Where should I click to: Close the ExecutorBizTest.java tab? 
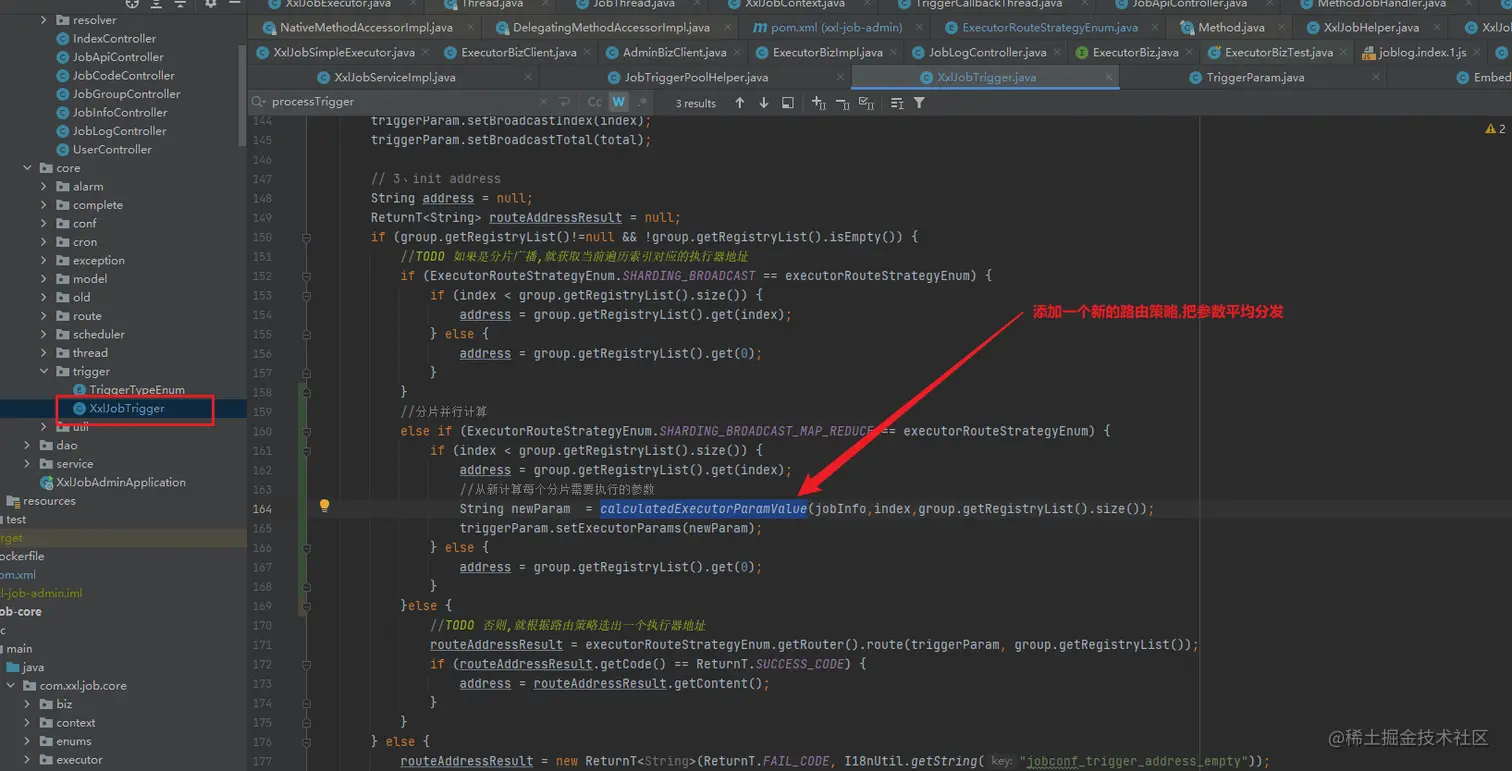[1345, 52]
